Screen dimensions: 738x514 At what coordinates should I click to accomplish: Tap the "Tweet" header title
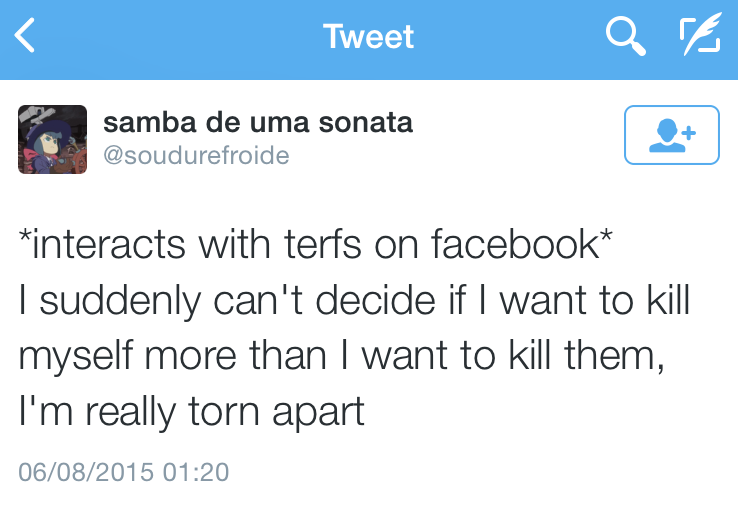(x=368, y=38)
